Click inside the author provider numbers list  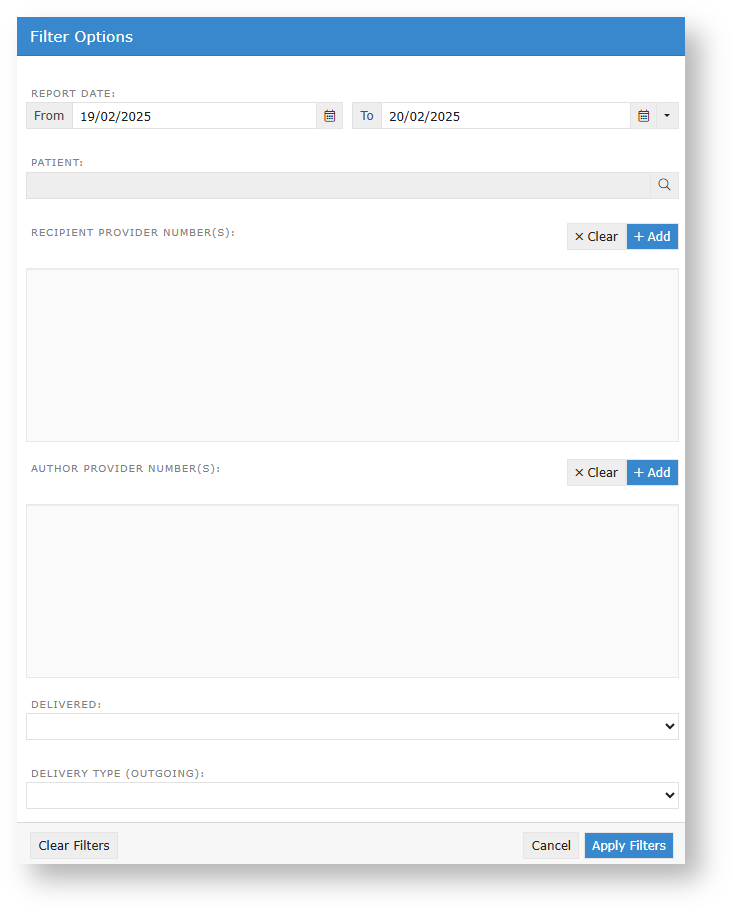[x=352, y=591]
